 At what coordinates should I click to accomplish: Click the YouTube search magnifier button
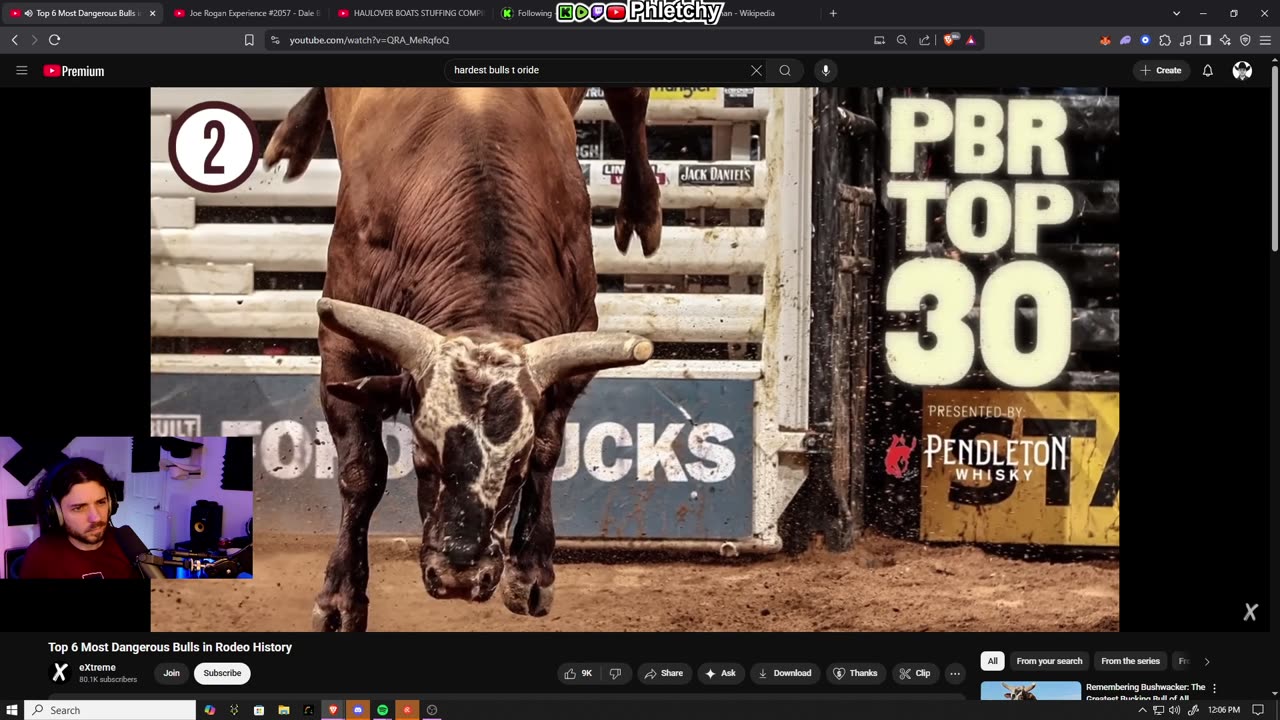pos(785,70)
